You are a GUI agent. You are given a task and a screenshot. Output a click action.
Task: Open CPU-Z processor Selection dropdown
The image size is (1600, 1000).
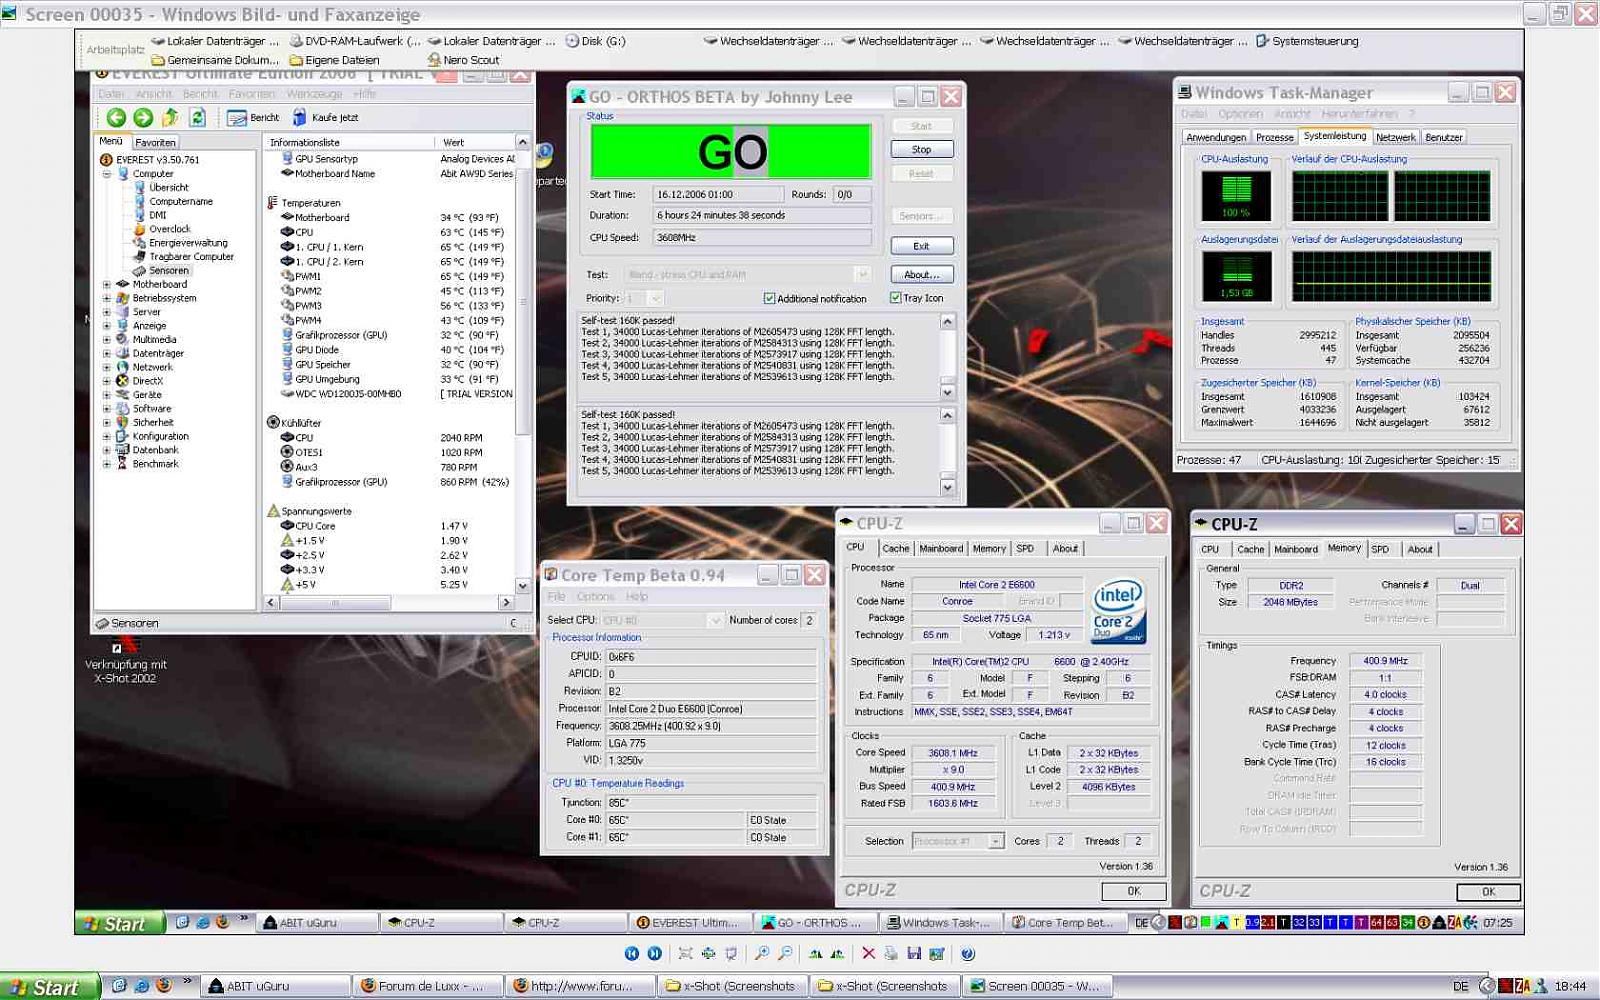coord(995,841)
